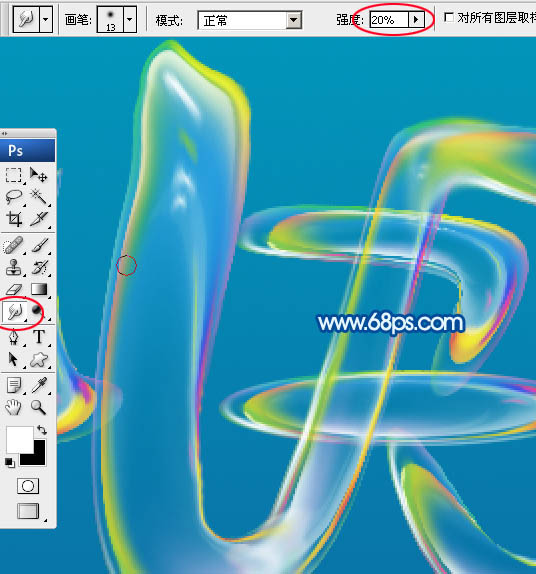Open the strength slider popup arrow
The image size is (536, 574).
416,19
